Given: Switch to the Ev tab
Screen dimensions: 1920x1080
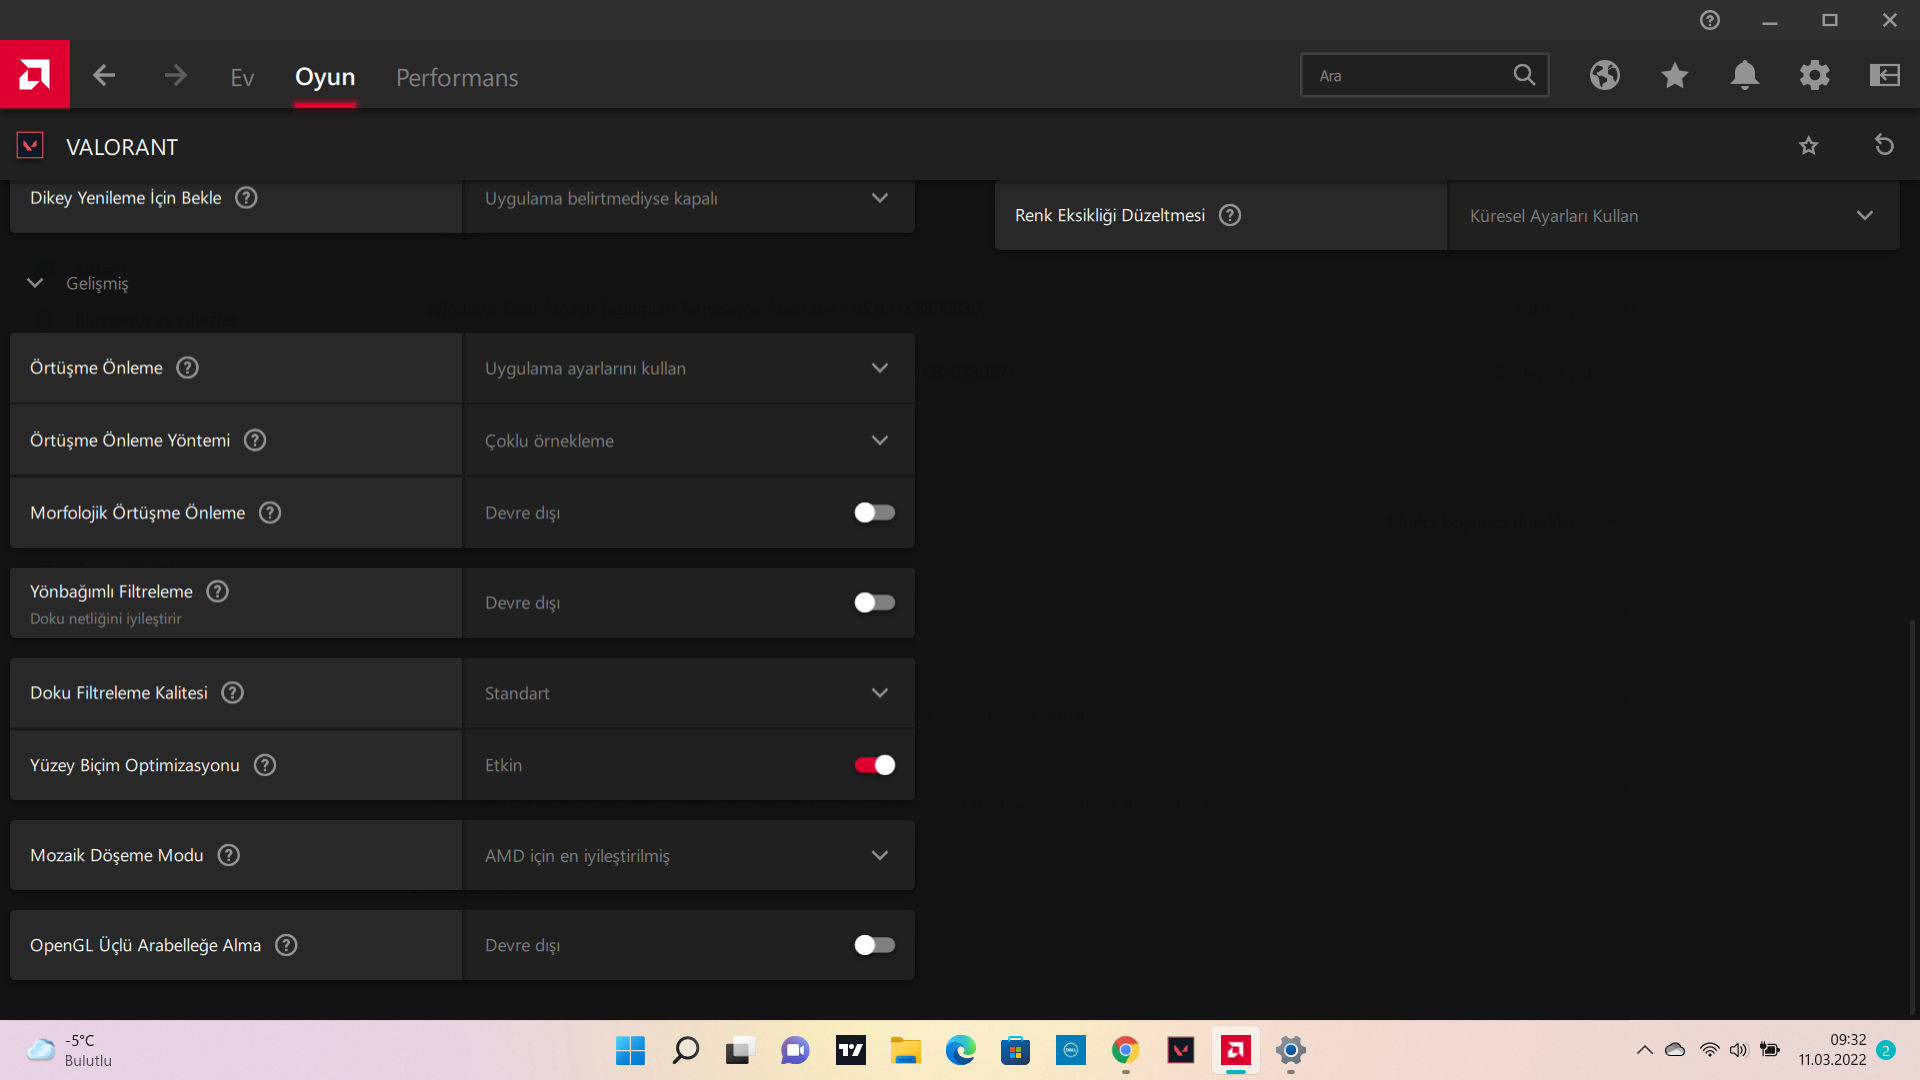Looking at the screenshot, I should point(242,78).
